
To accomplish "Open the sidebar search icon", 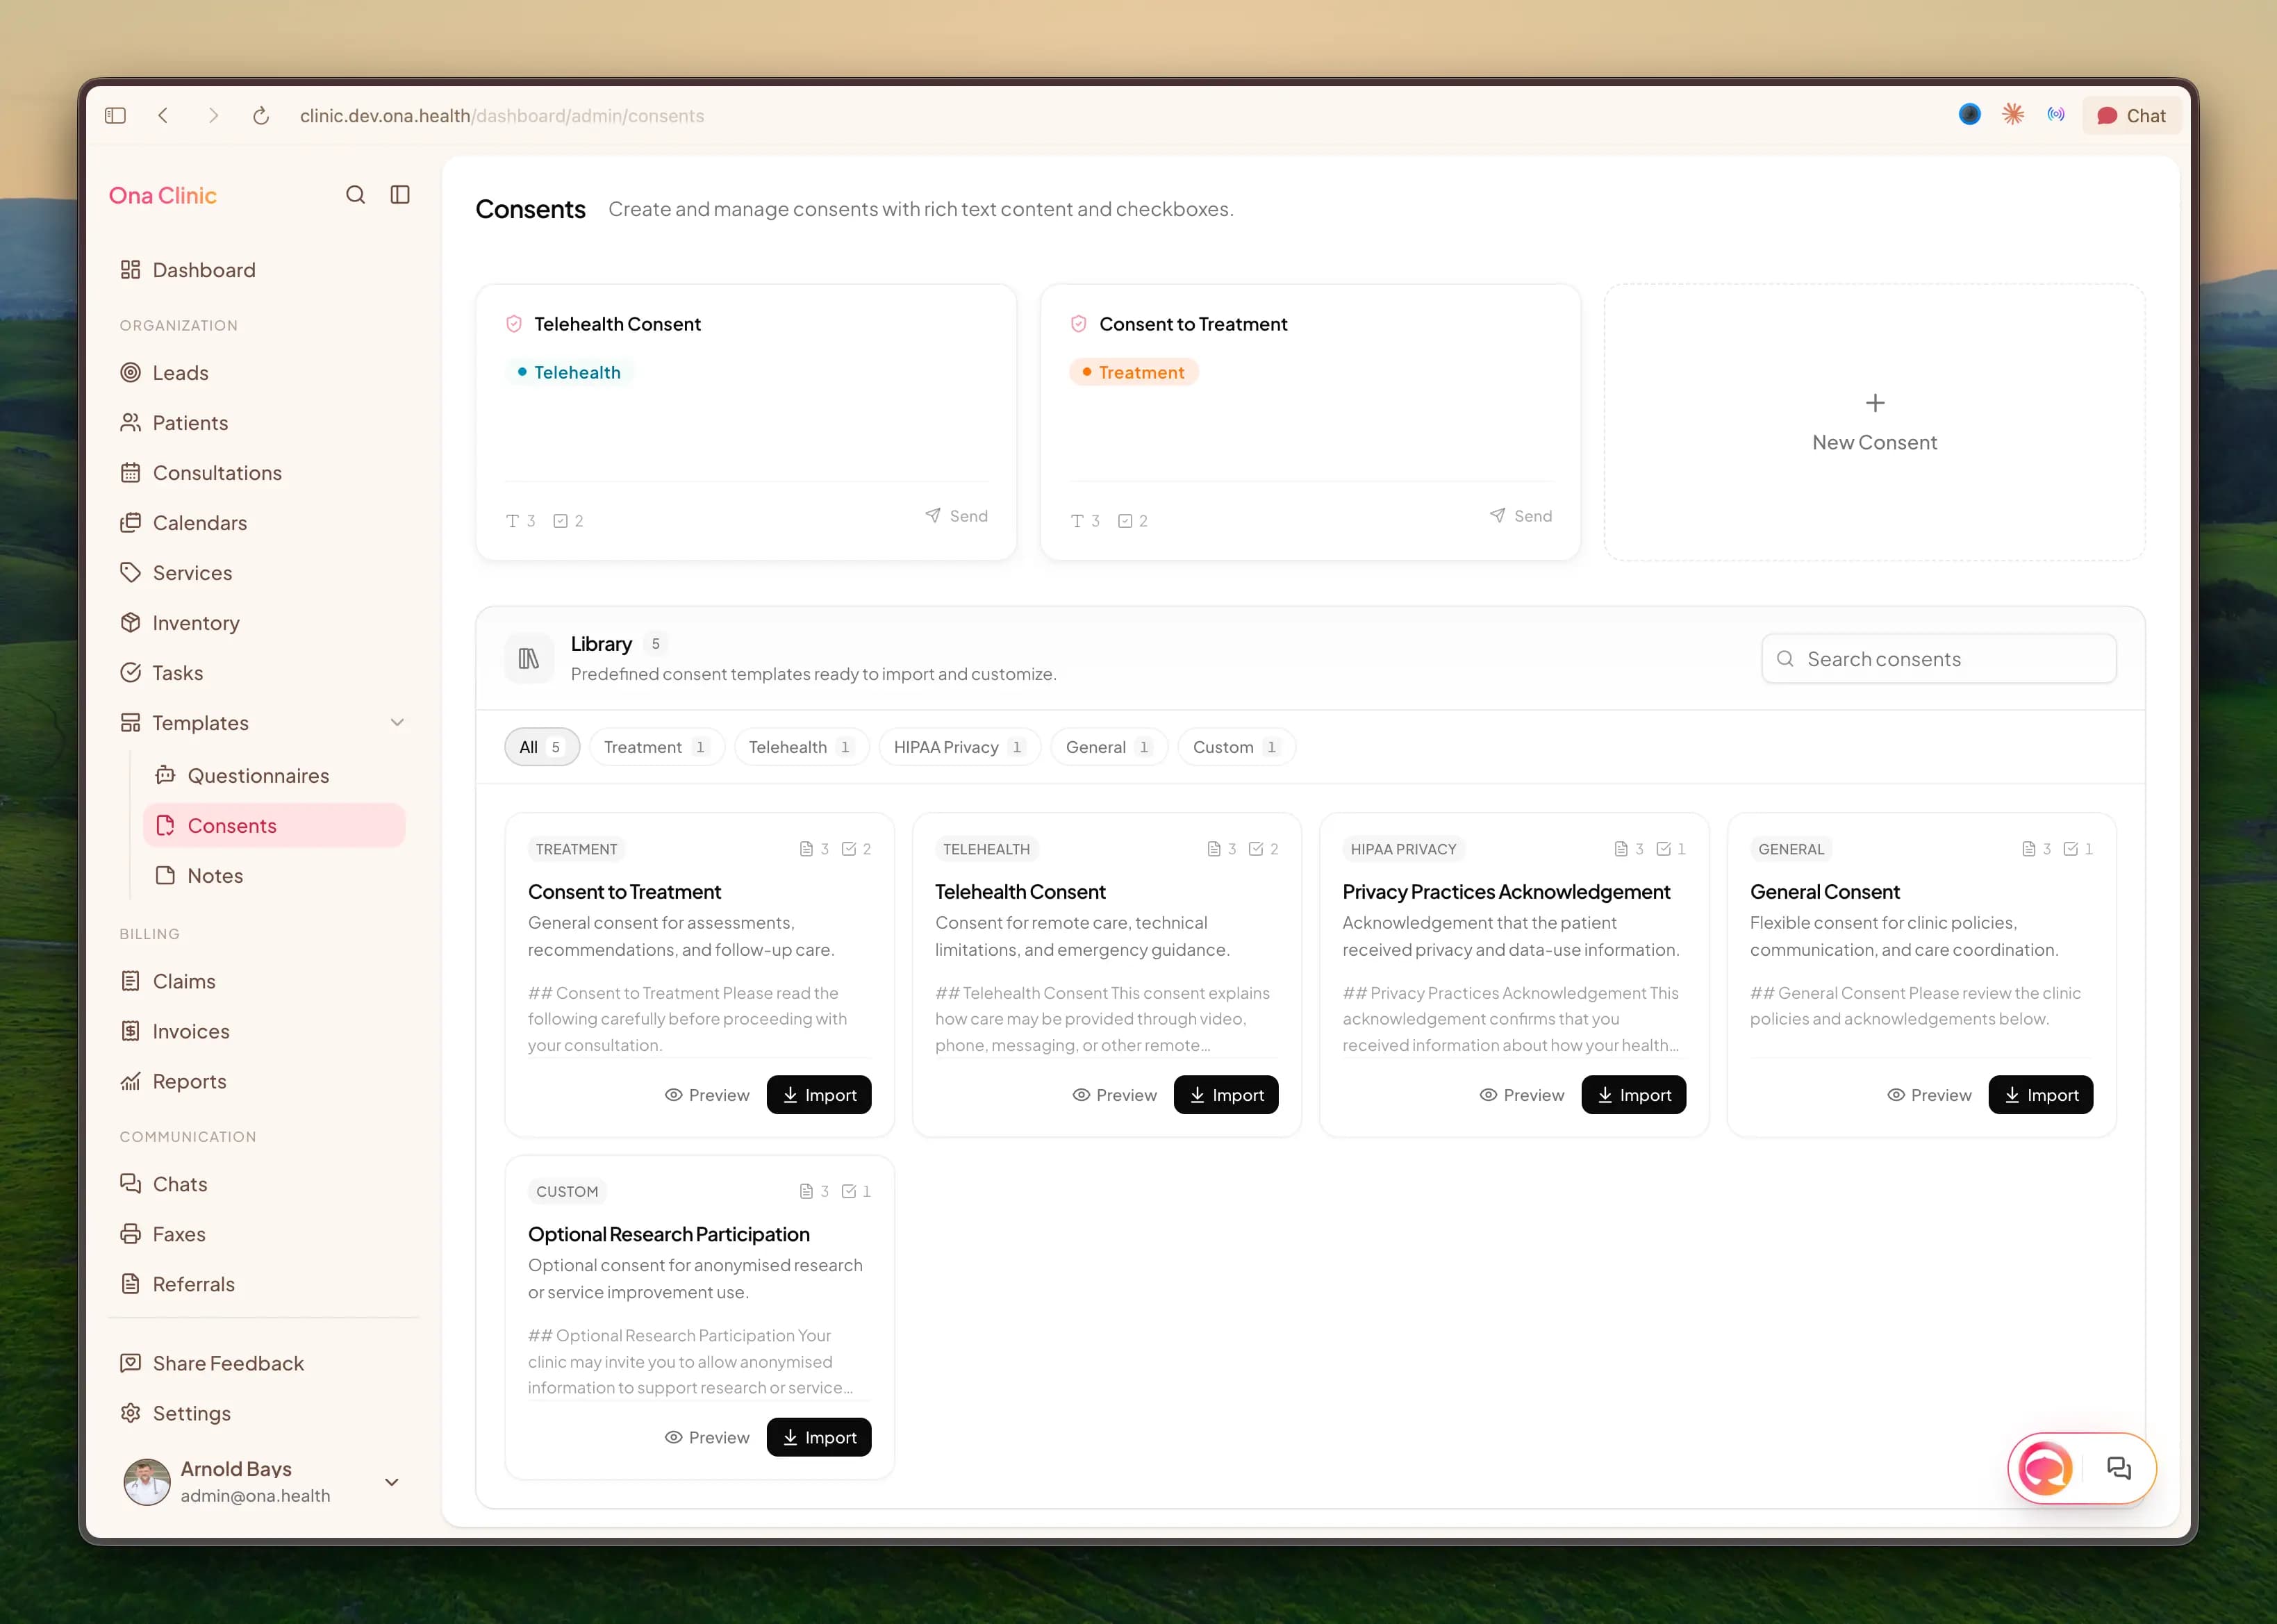I will 355,195.
